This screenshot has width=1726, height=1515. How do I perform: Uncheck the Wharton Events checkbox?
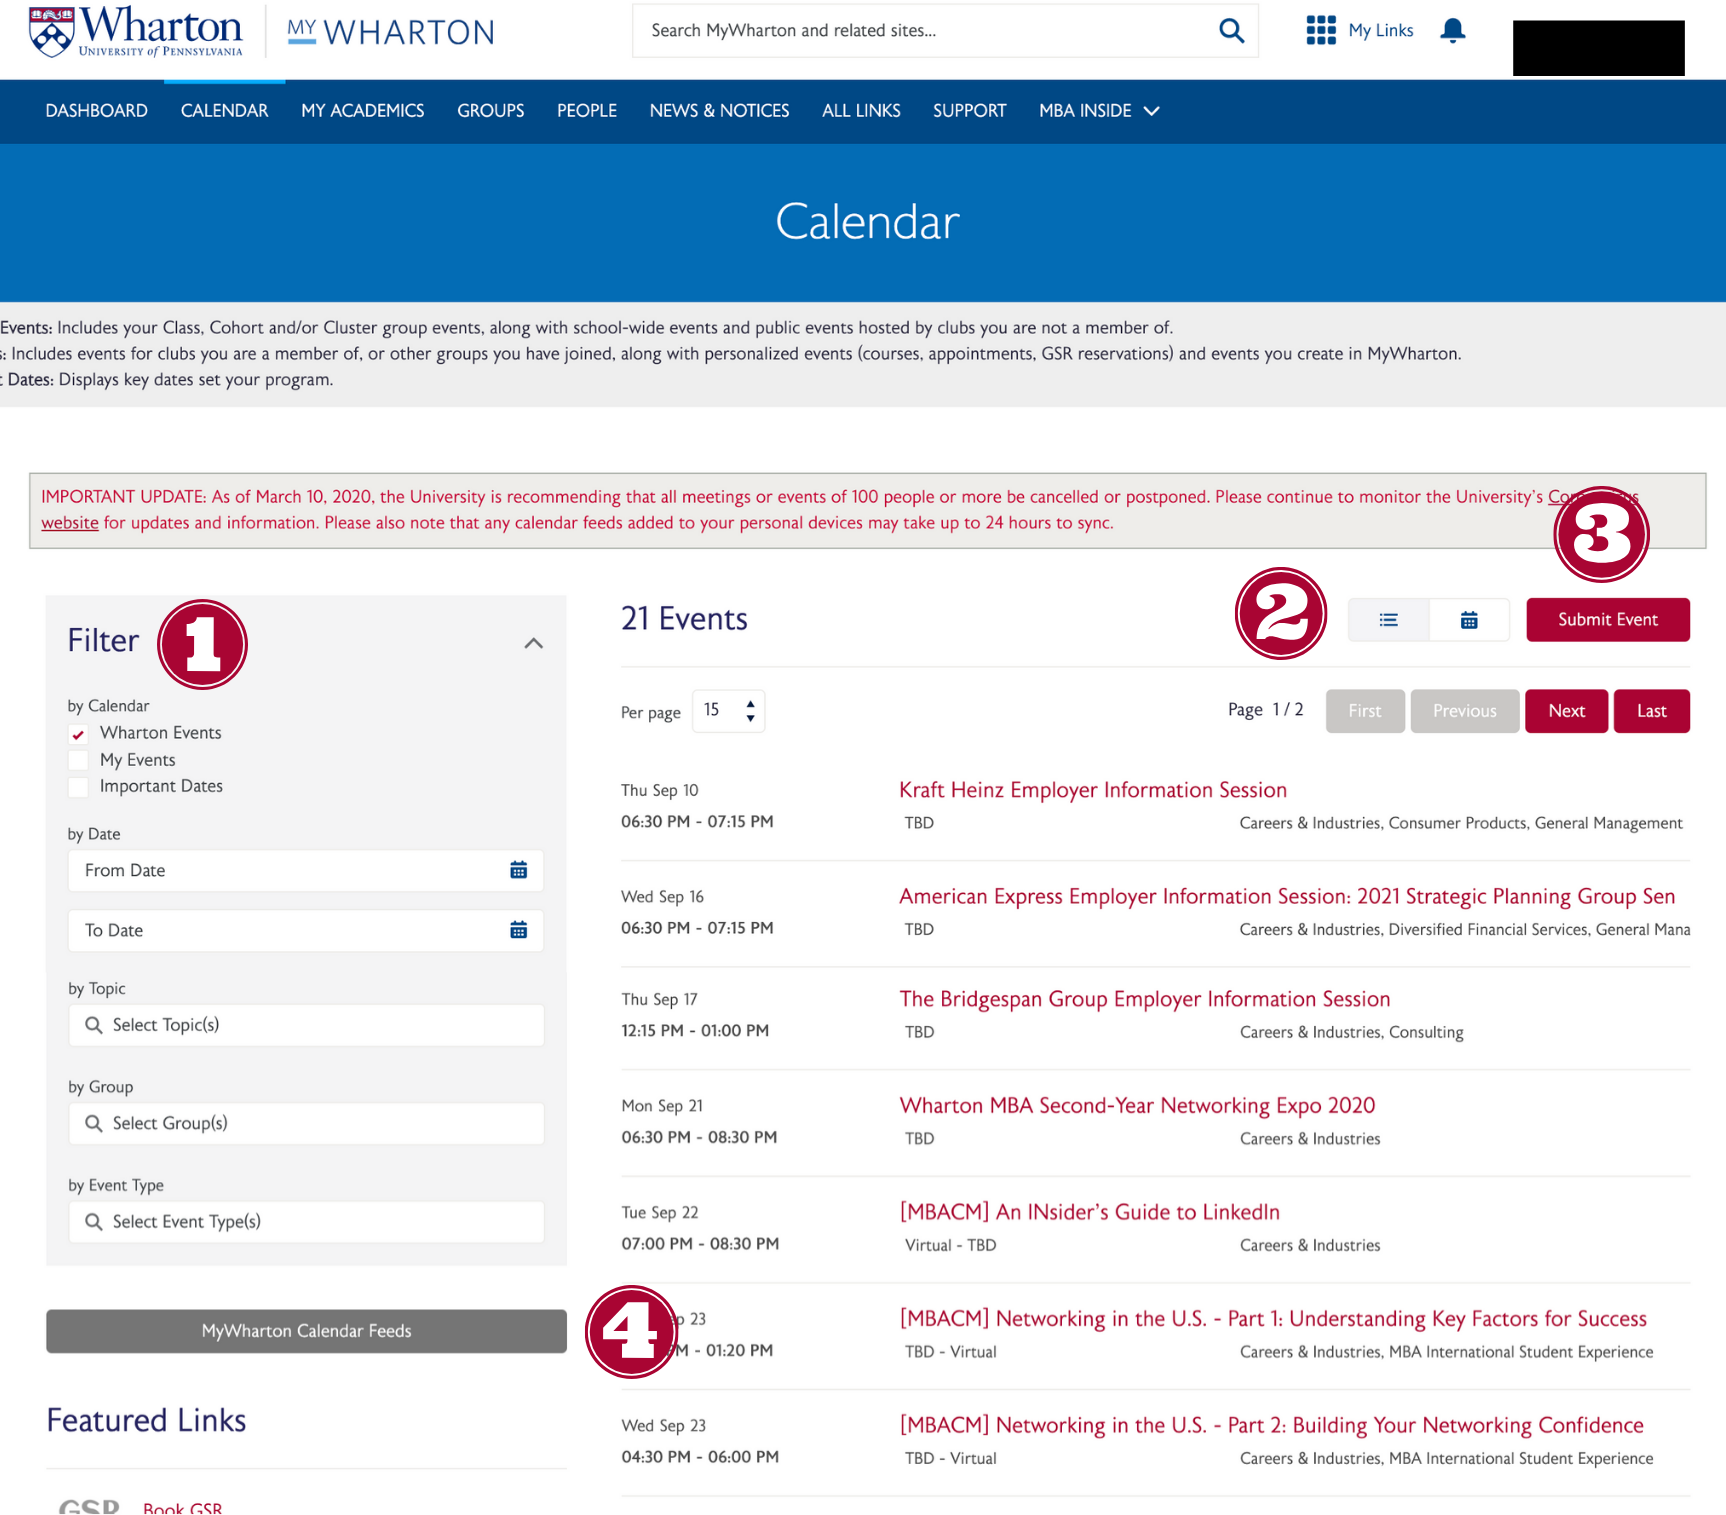tap(78, 734)
